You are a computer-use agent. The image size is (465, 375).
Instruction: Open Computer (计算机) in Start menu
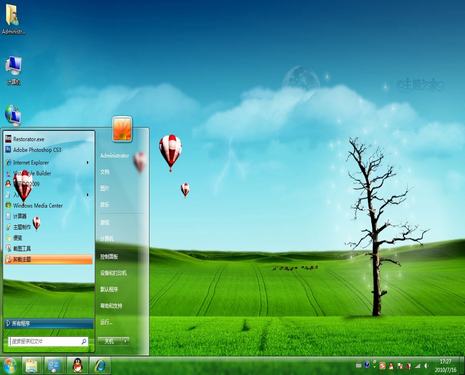107,239
